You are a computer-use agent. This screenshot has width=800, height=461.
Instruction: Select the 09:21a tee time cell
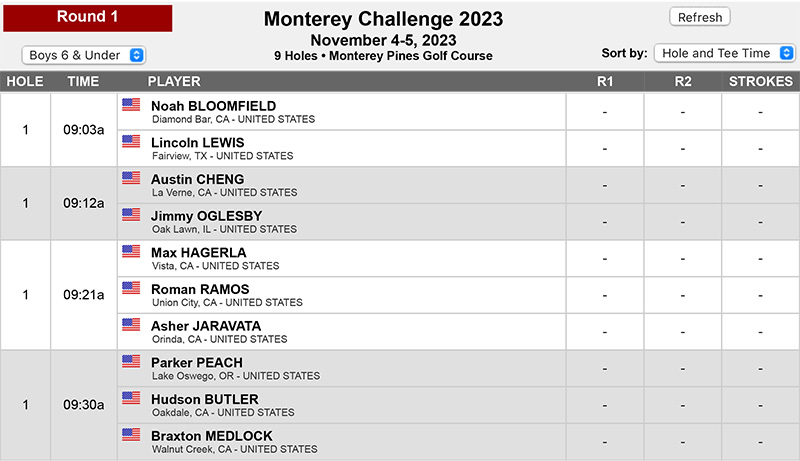pos(84,295)
